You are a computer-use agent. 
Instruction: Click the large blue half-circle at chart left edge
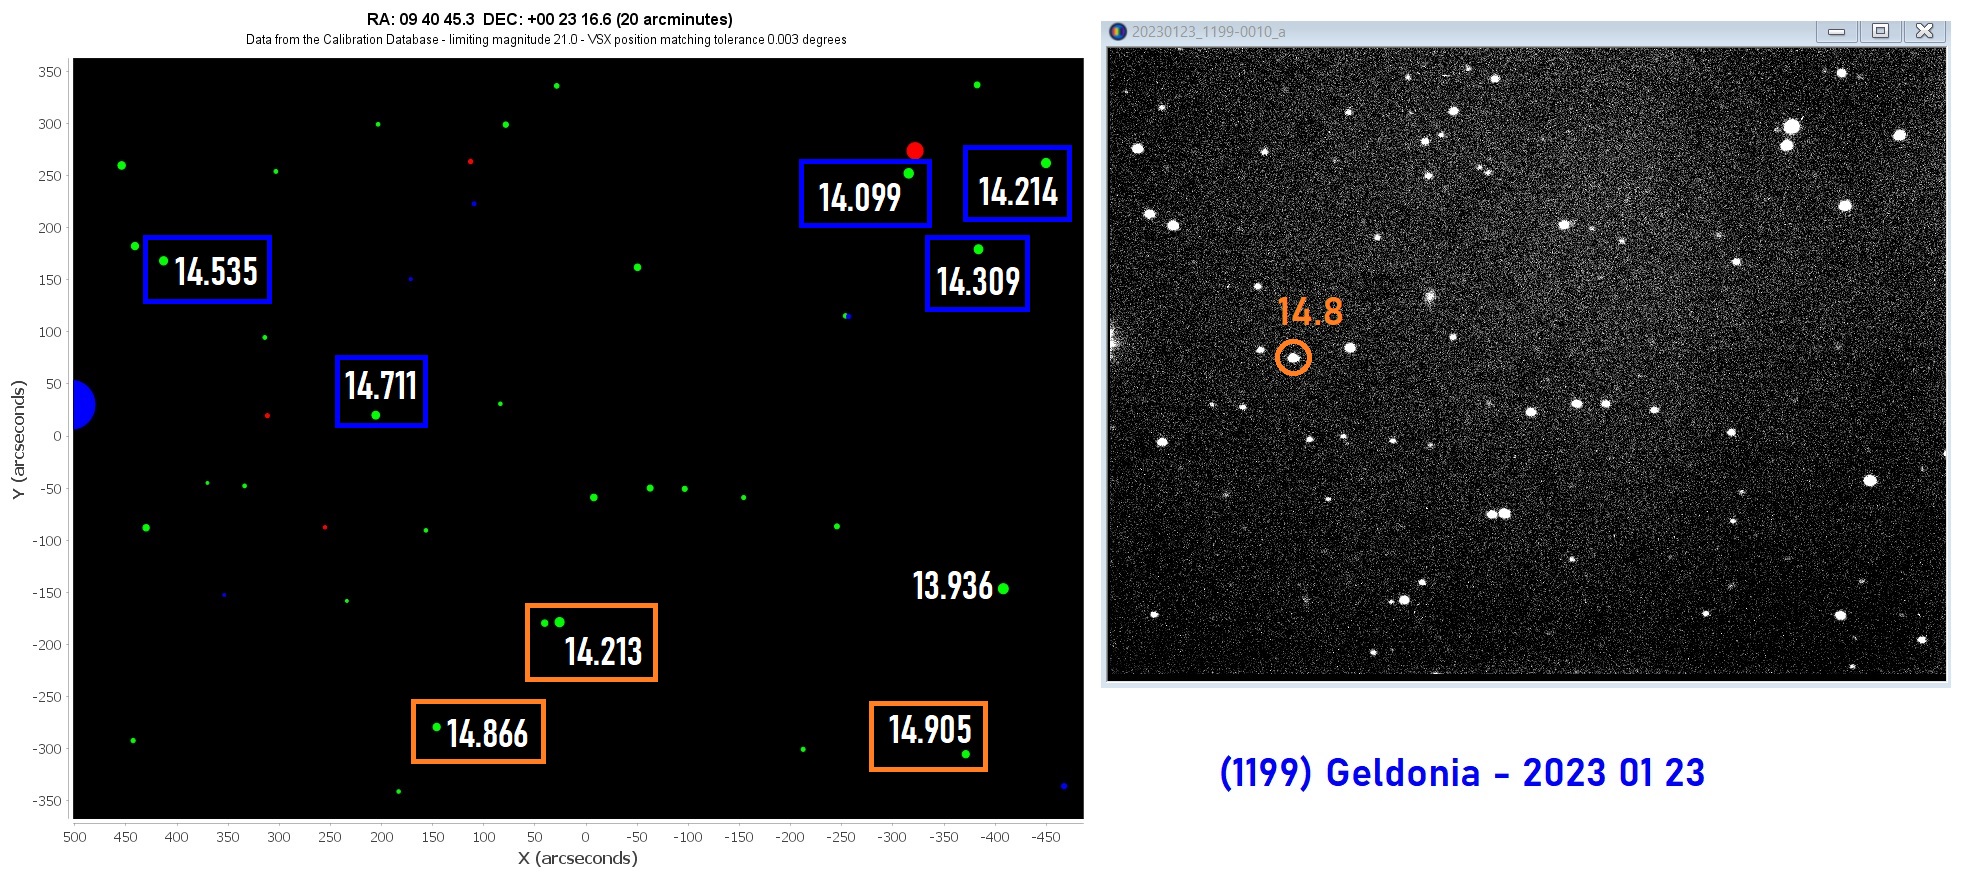(x=82, y=405)
